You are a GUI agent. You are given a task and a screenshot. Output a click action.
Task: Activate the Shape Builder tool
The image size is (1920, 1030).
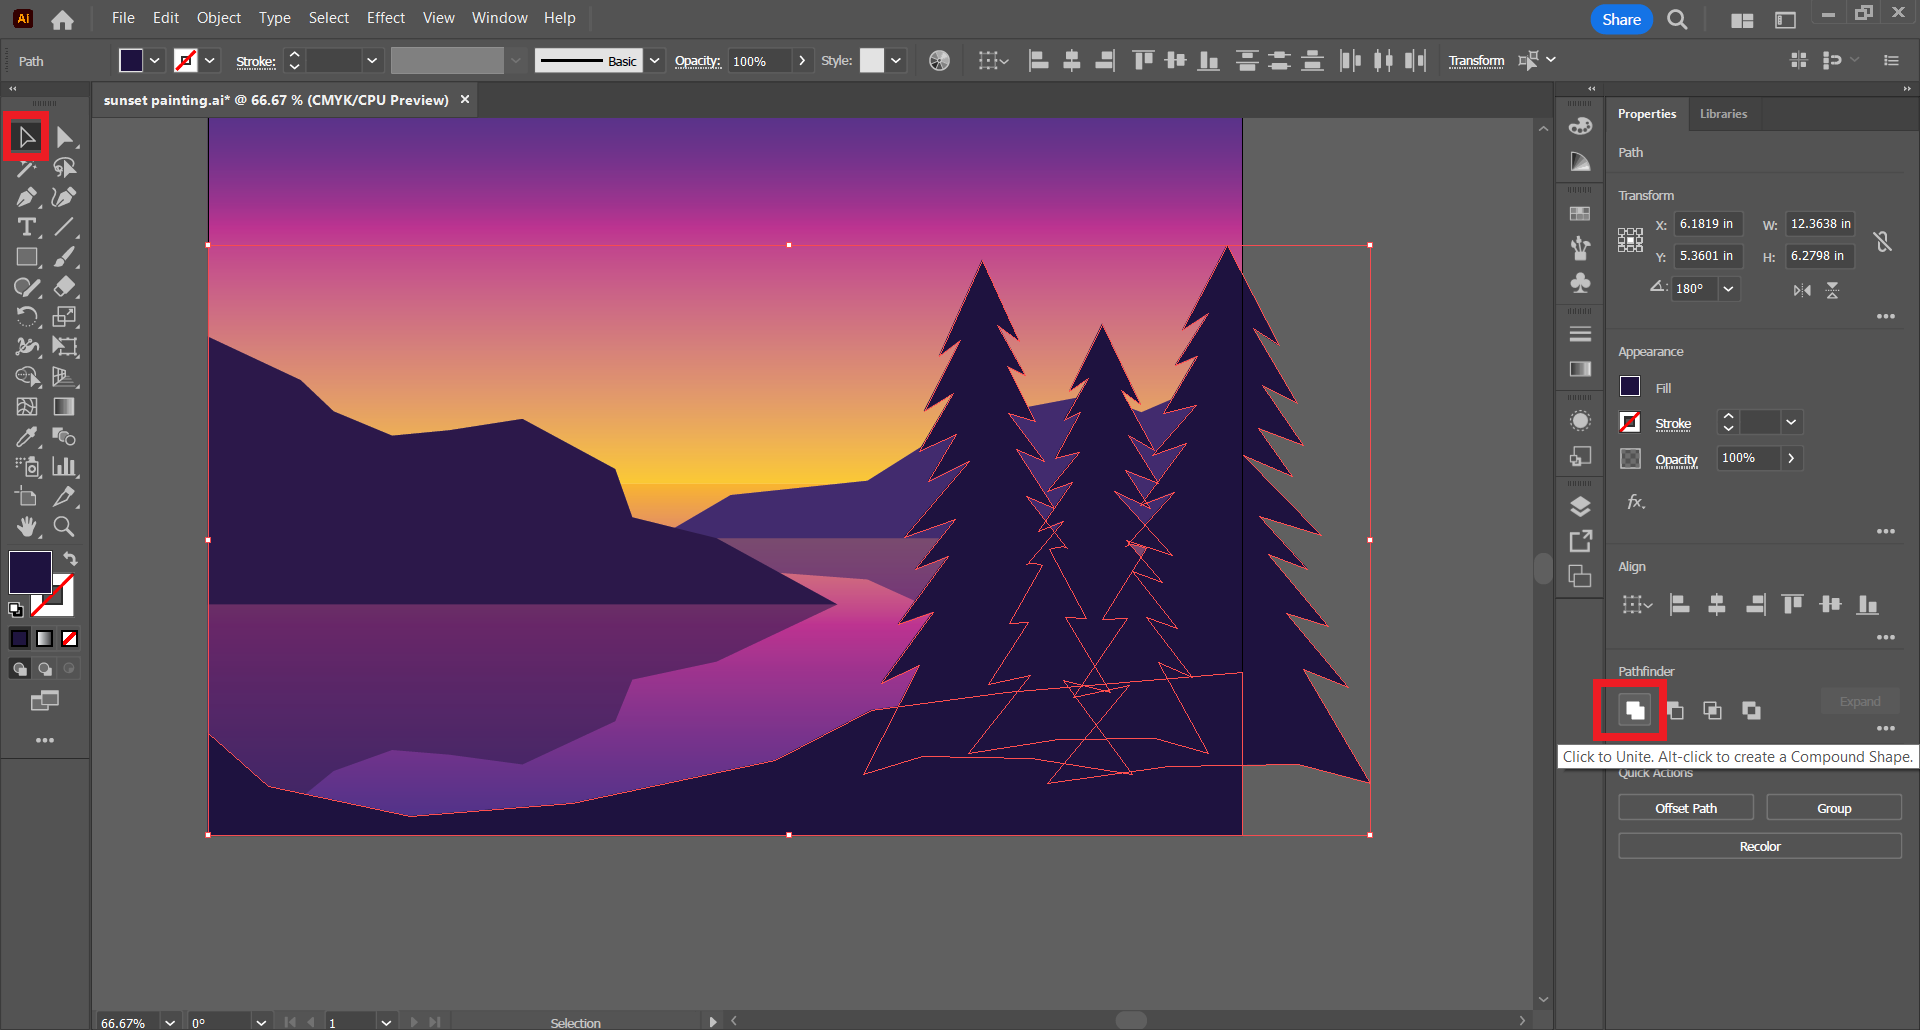tap(27, 377)
